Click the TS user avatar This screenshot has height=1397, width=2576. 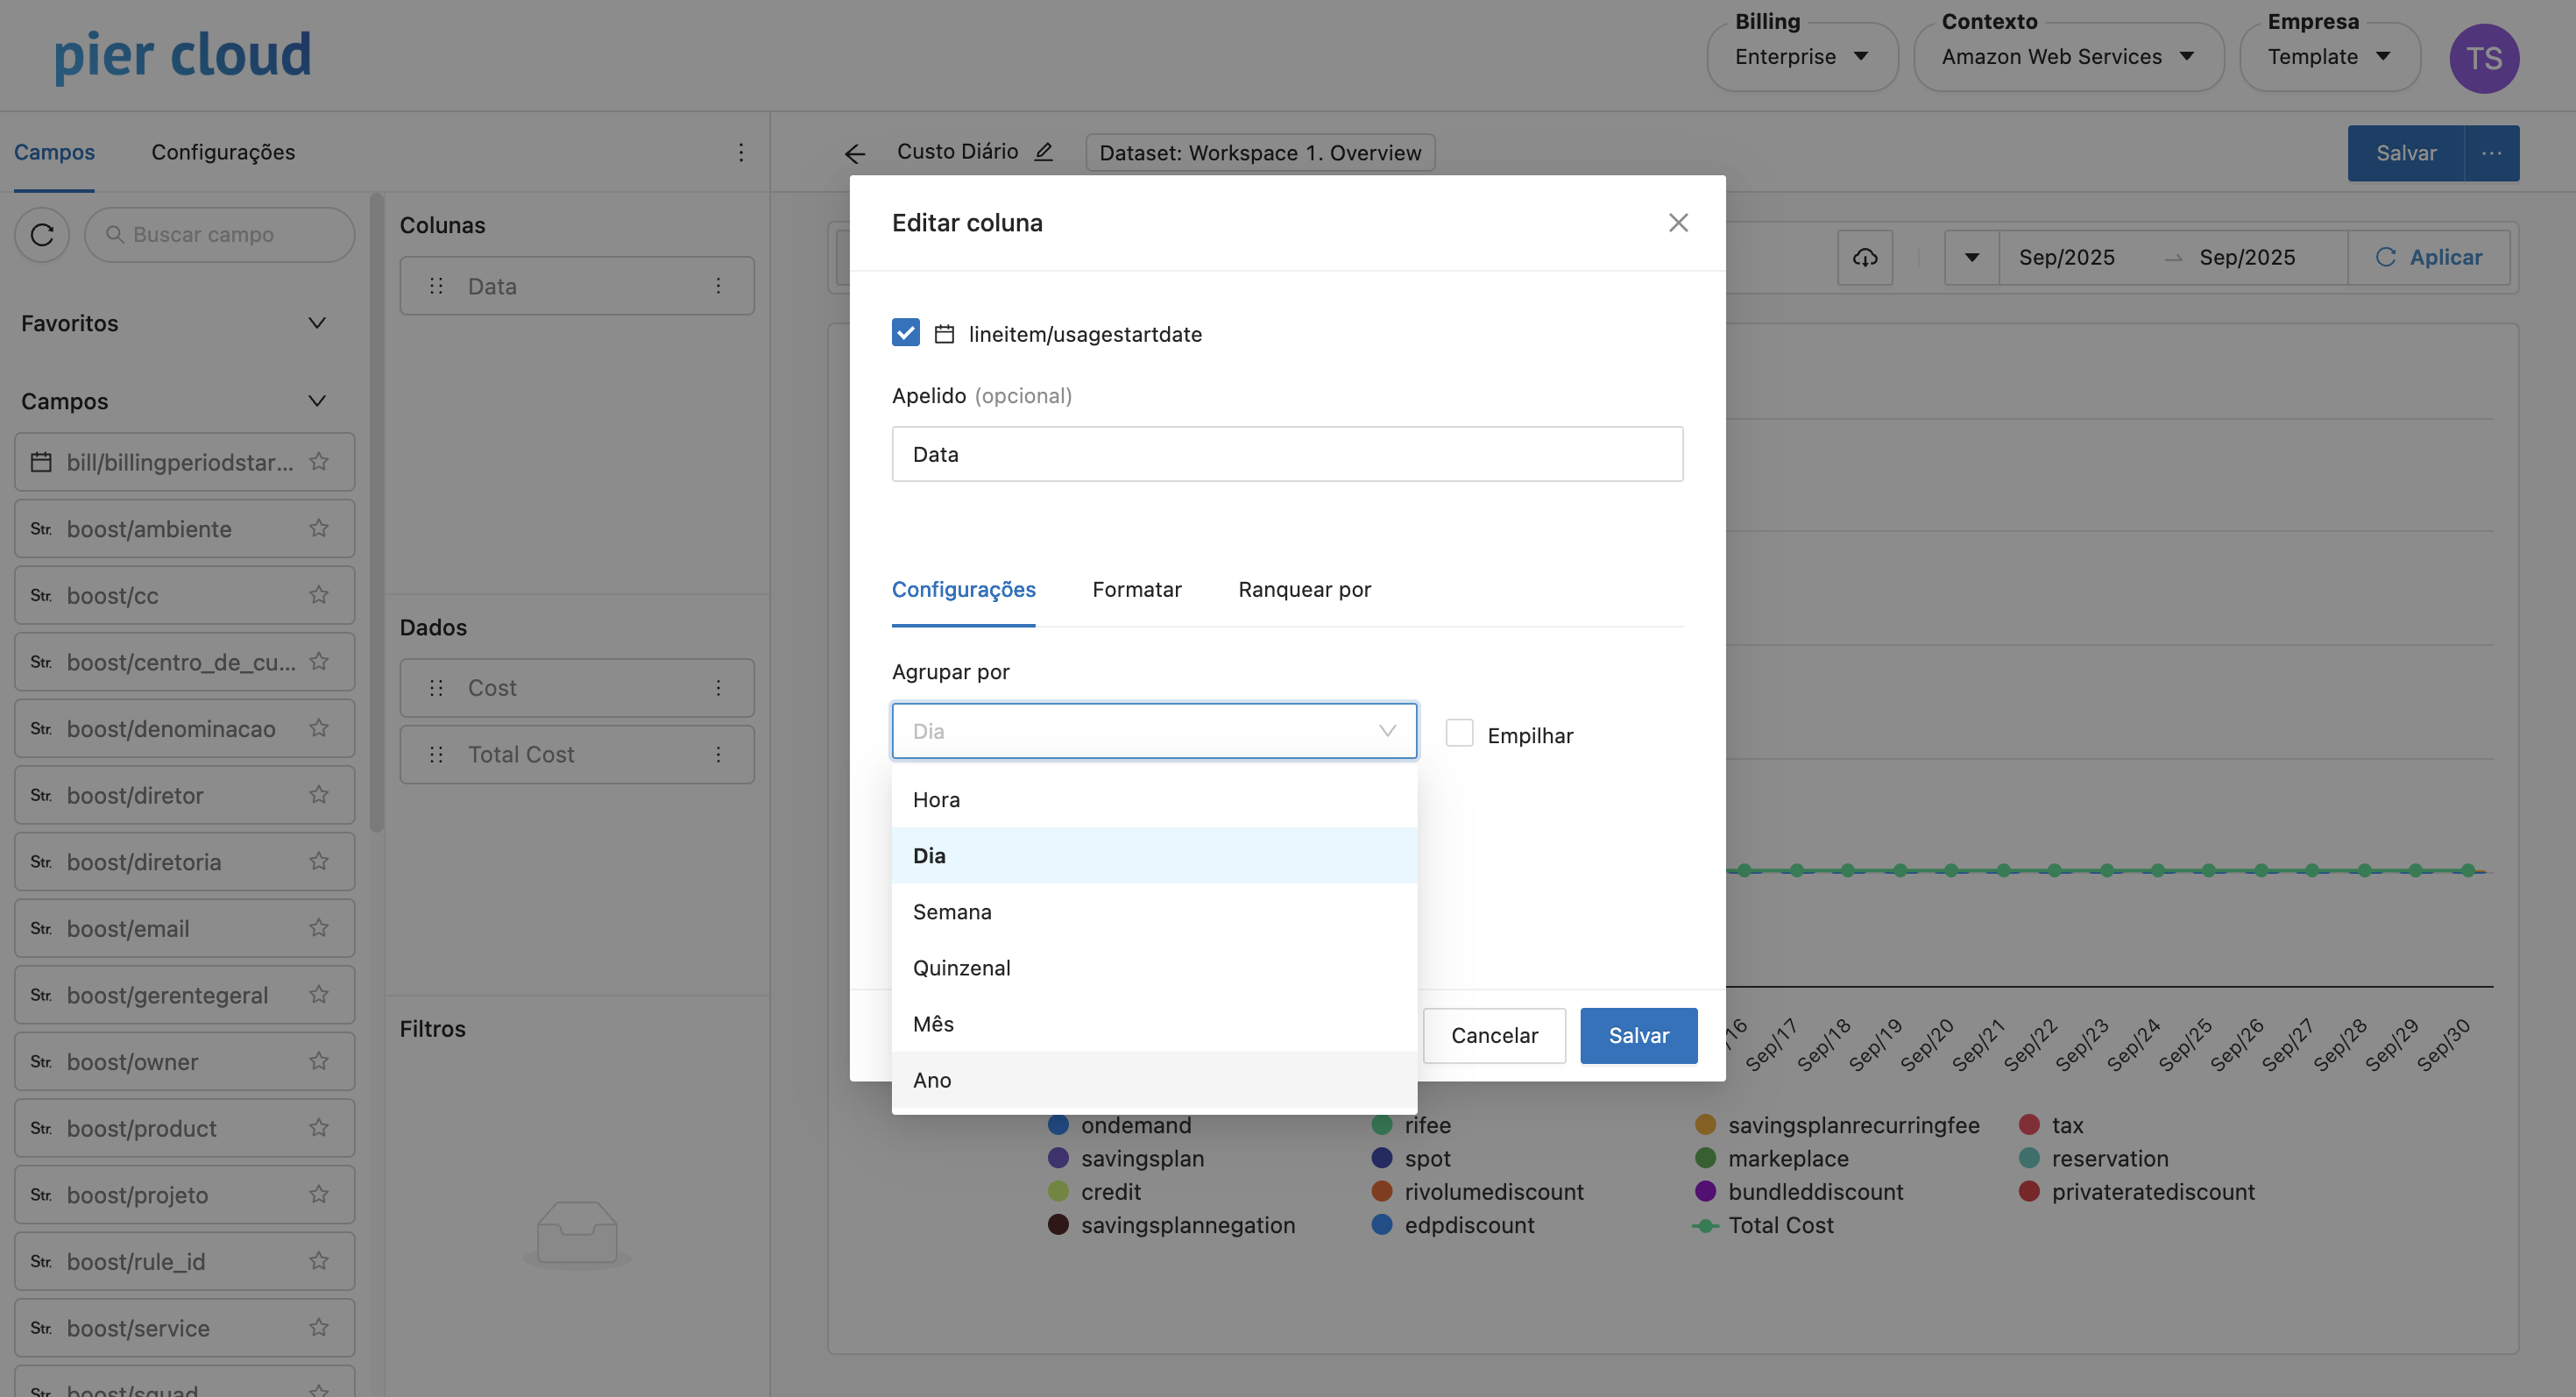[x=2483, y=58]
